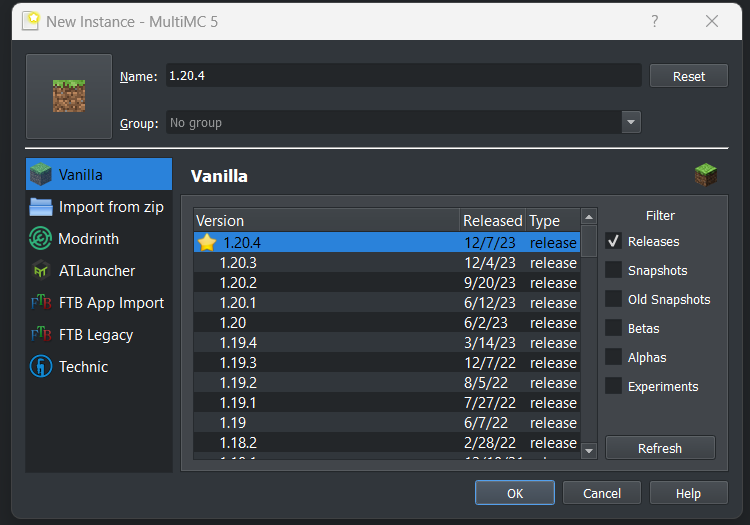Sort by the Released column header
Viewport: 750px width, 525px height.
(493, 220)
